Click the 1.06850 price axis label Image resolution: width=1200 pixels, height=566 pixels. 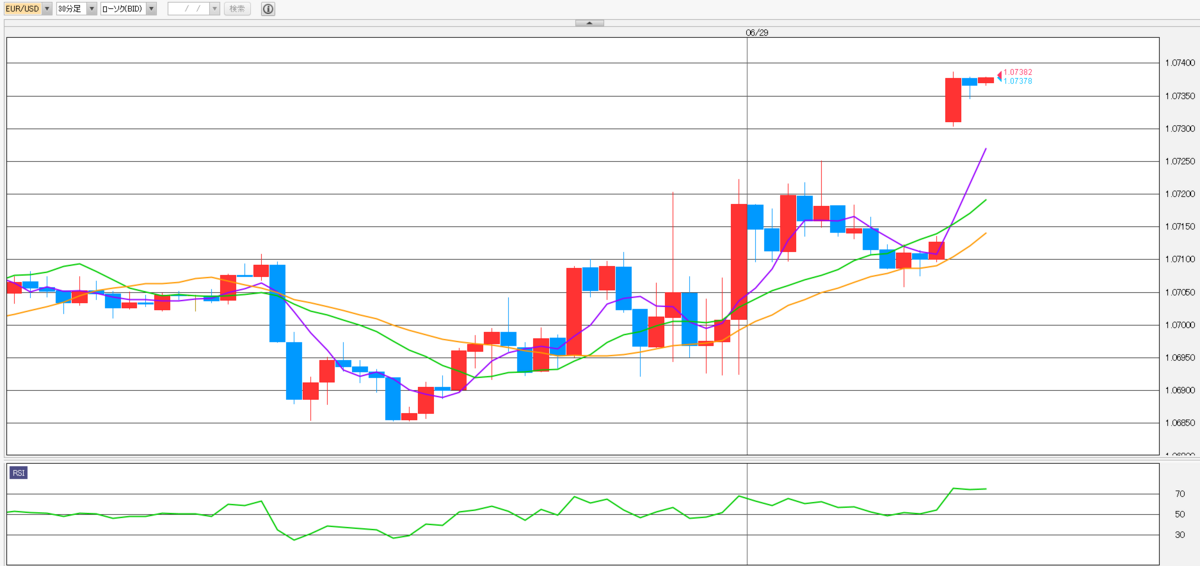[1180, 422]
